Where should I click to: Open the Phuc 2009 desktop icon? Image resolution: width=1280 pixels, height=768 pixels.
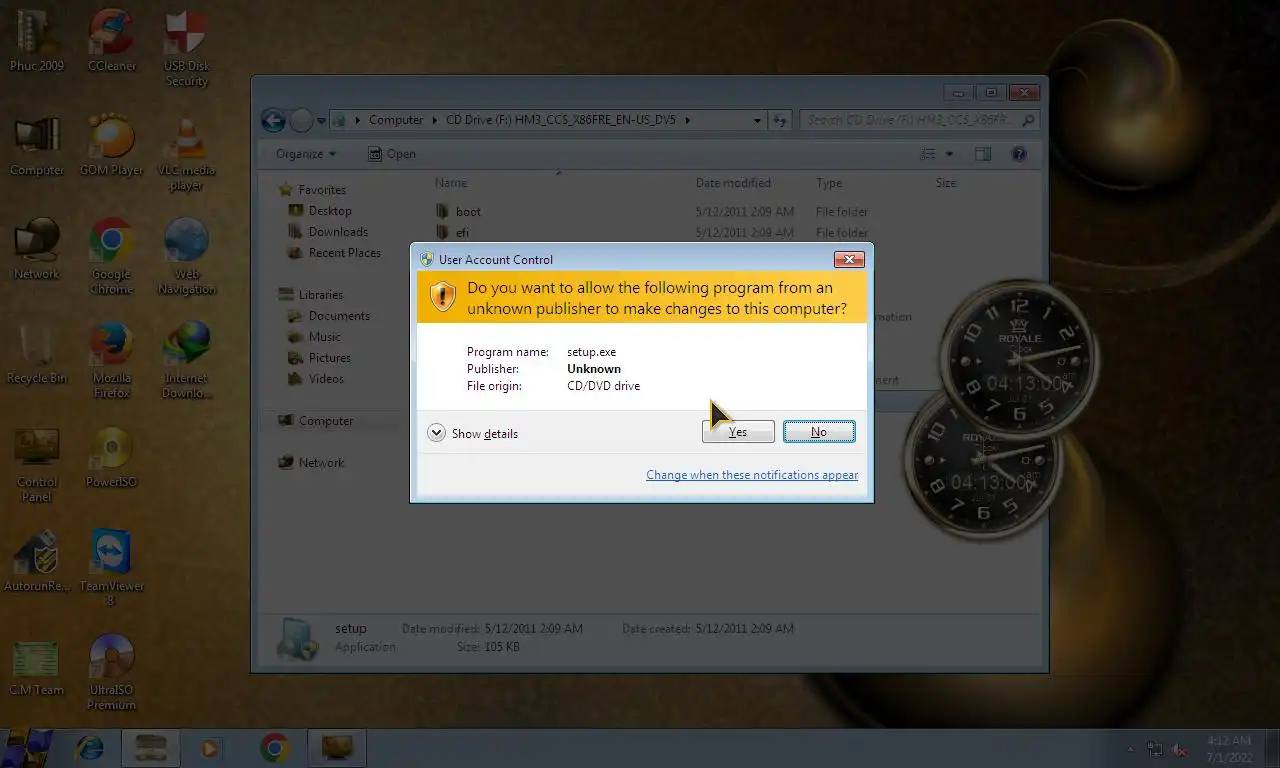37,40
